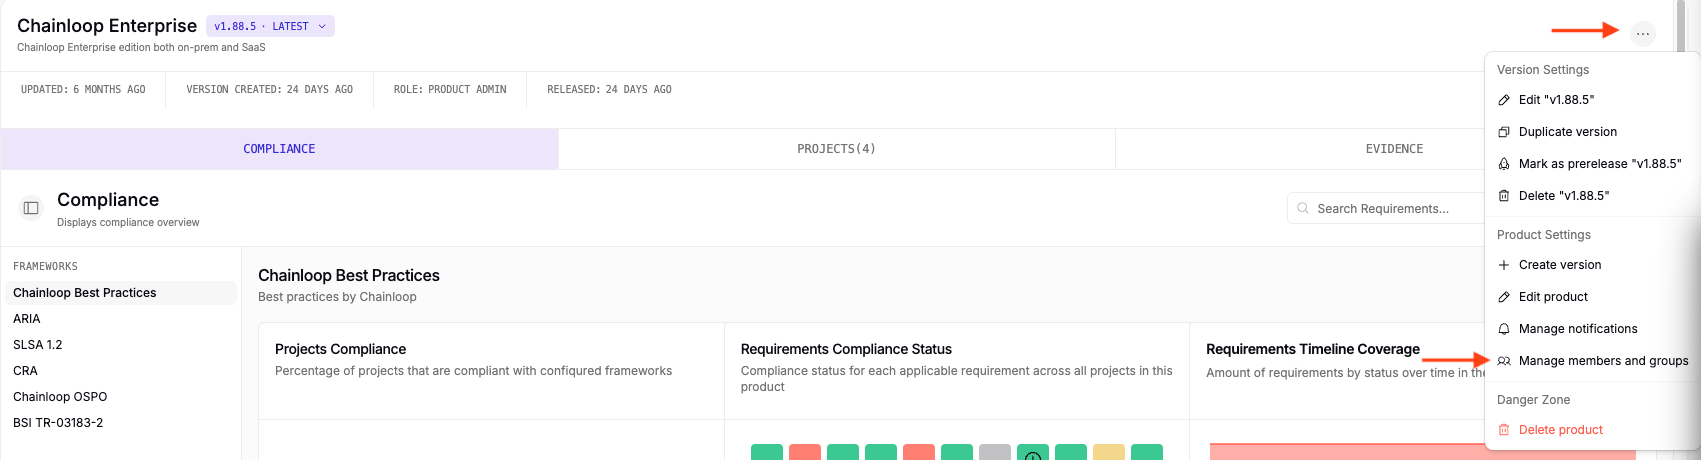Image resolution: width=1701 pixels, height=460 pixels.
Task: Switch to the Compliance tab
Action: click(x=279, y=149)
